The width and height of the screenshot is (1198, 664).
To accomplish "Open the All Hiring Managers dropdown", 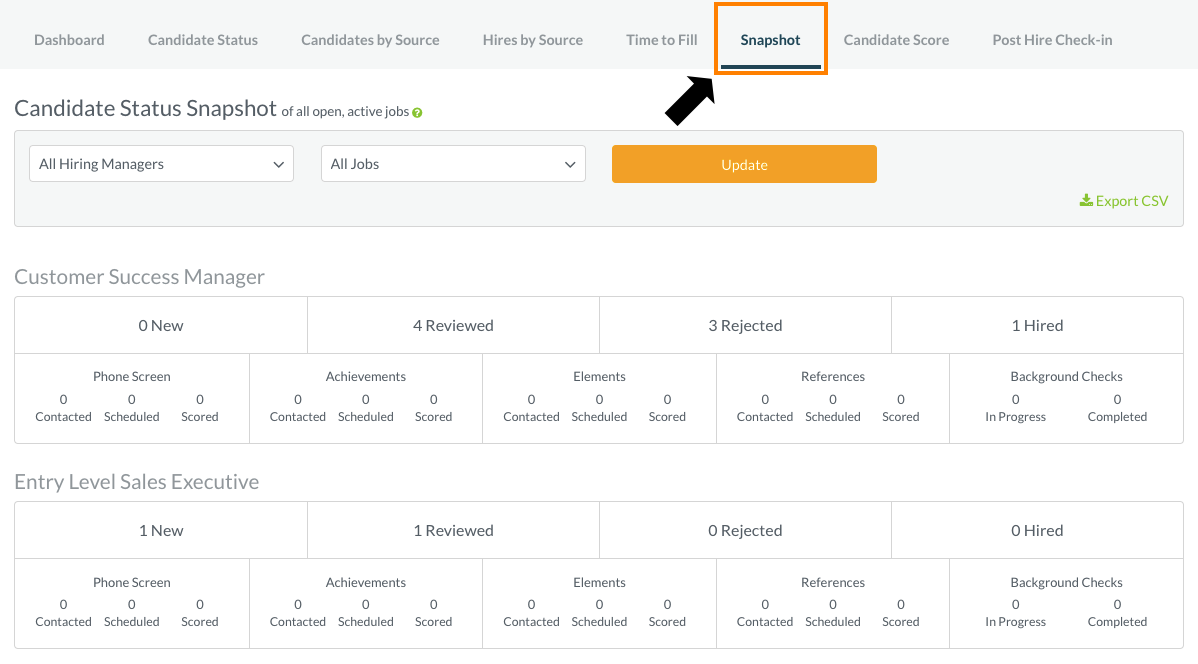I will click(x=161, y=164).
